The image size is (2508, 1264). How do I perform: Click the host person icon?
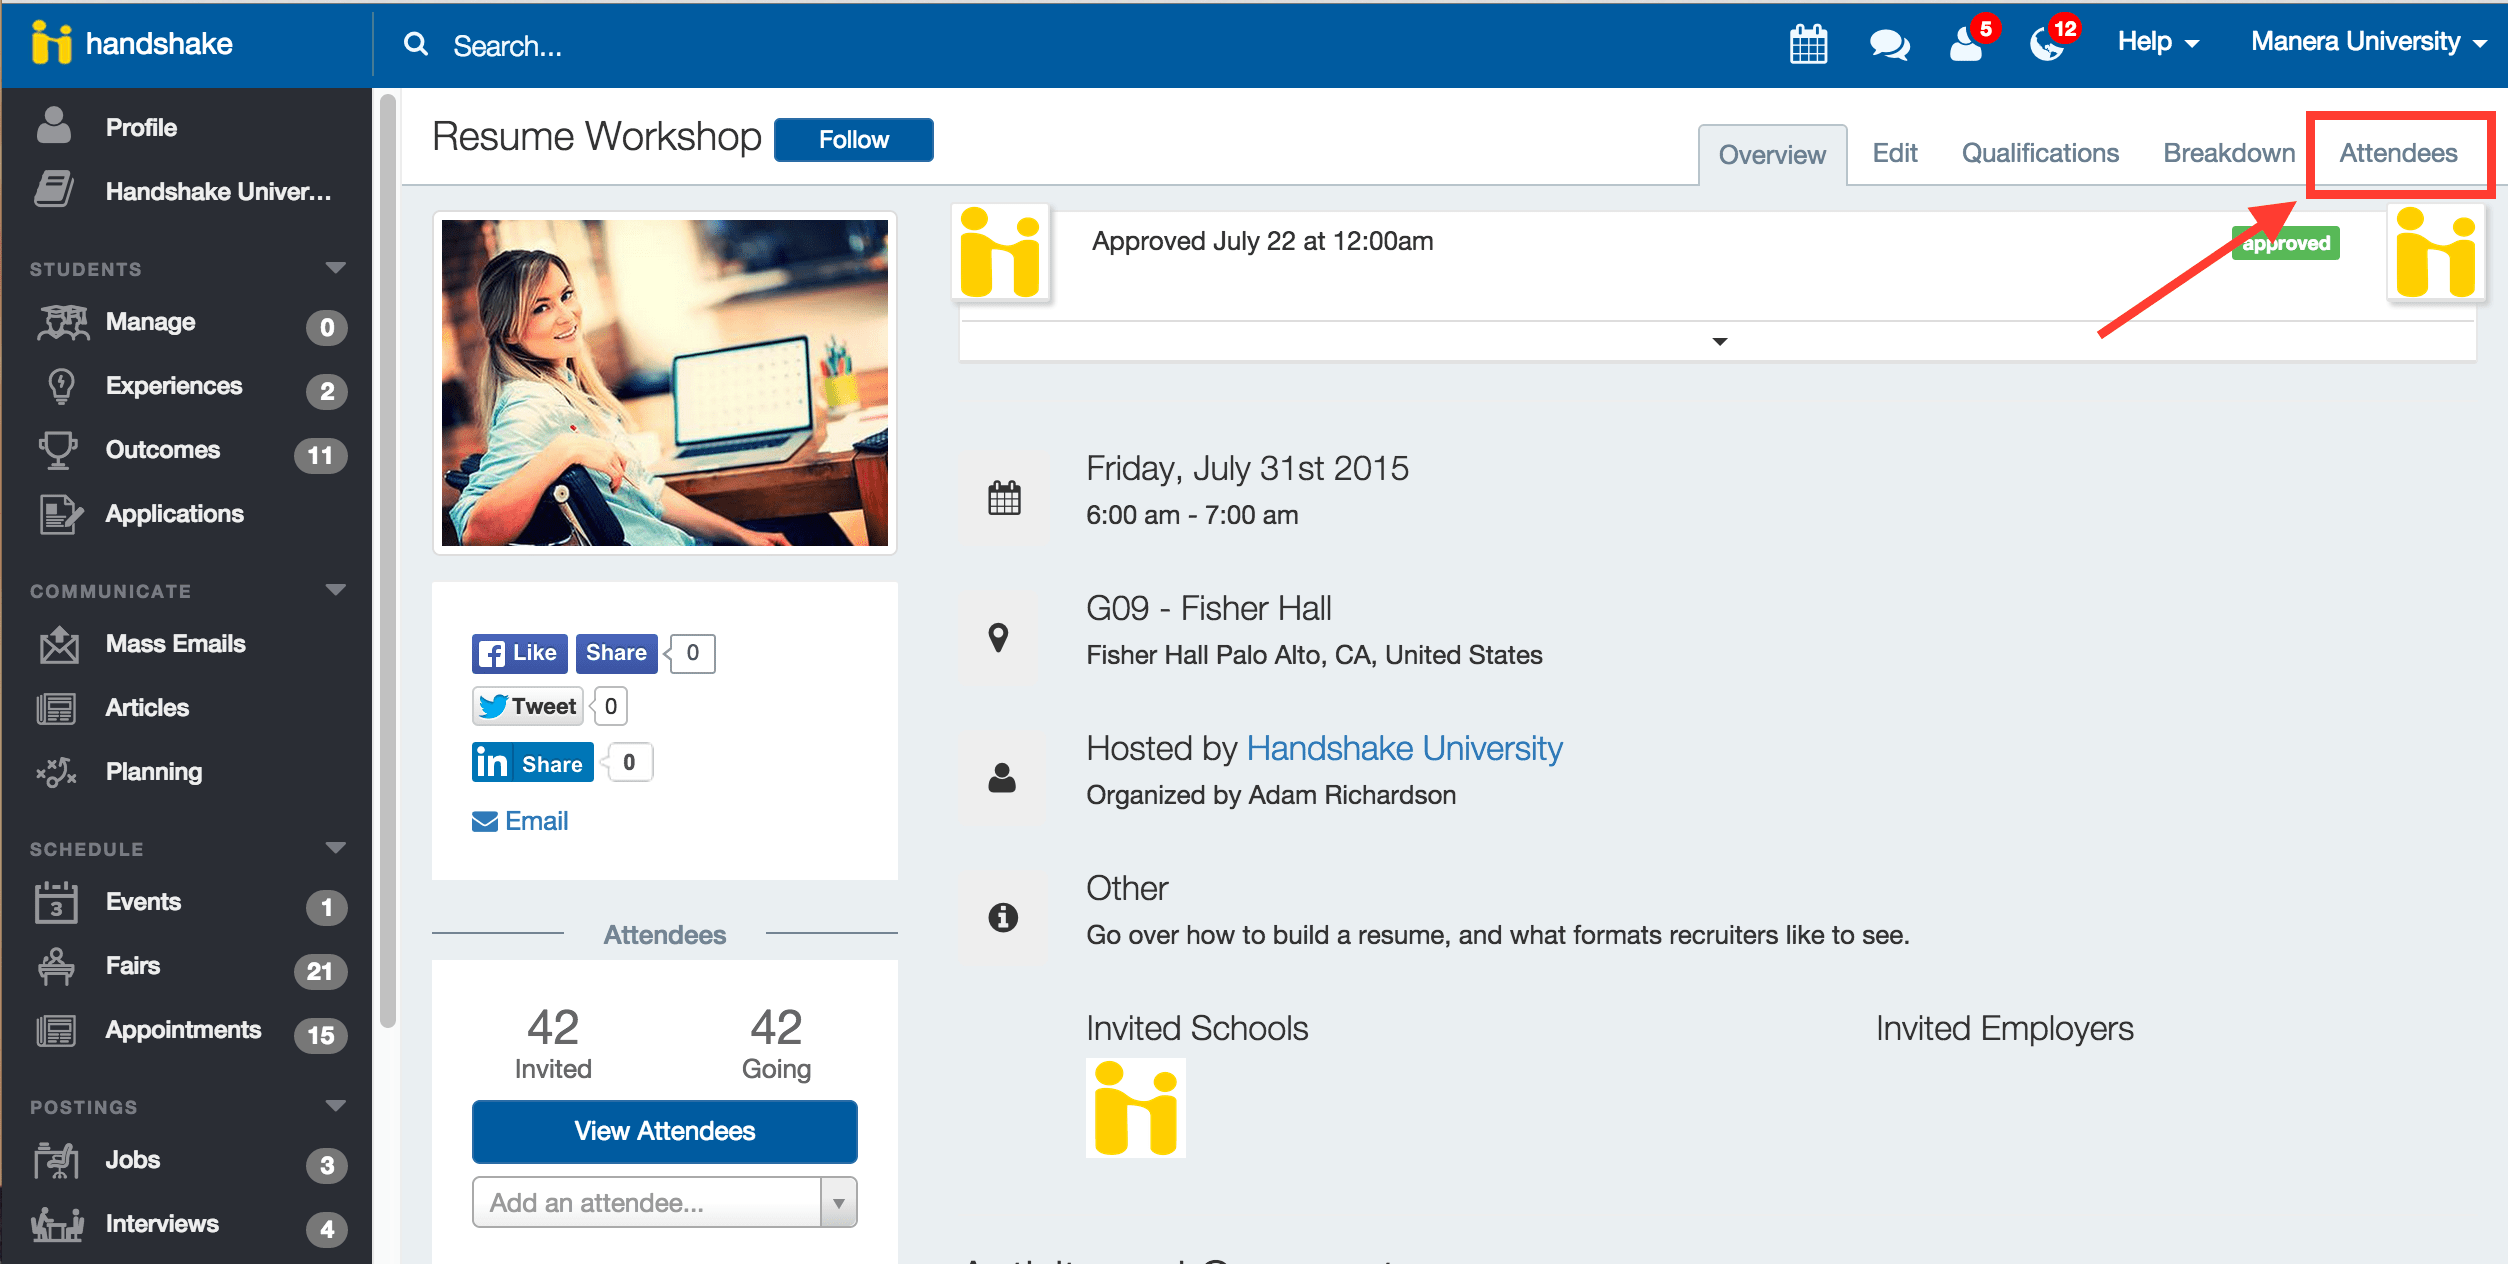click(1002, 777)
